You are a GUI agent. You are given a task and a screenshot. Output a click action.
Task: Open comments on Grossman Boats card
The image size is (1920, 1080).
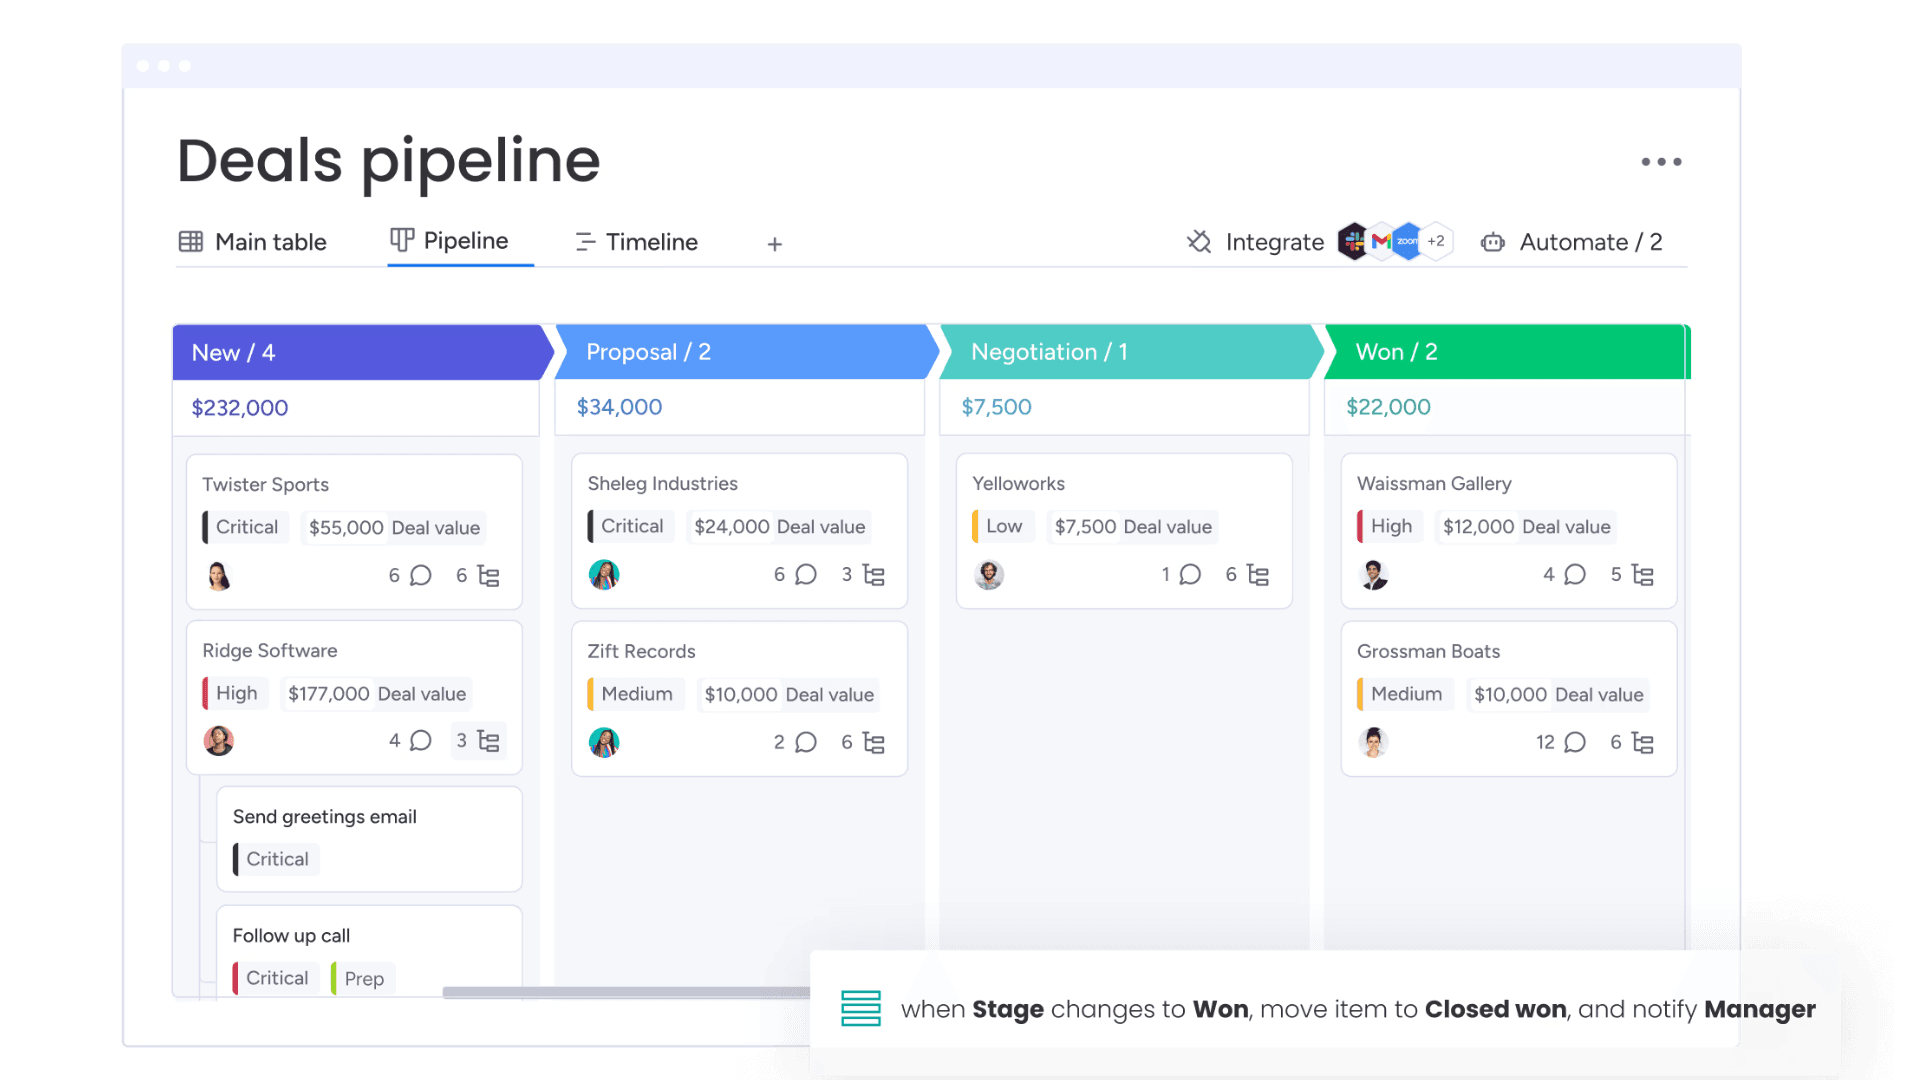click(x=1575, y=742)
